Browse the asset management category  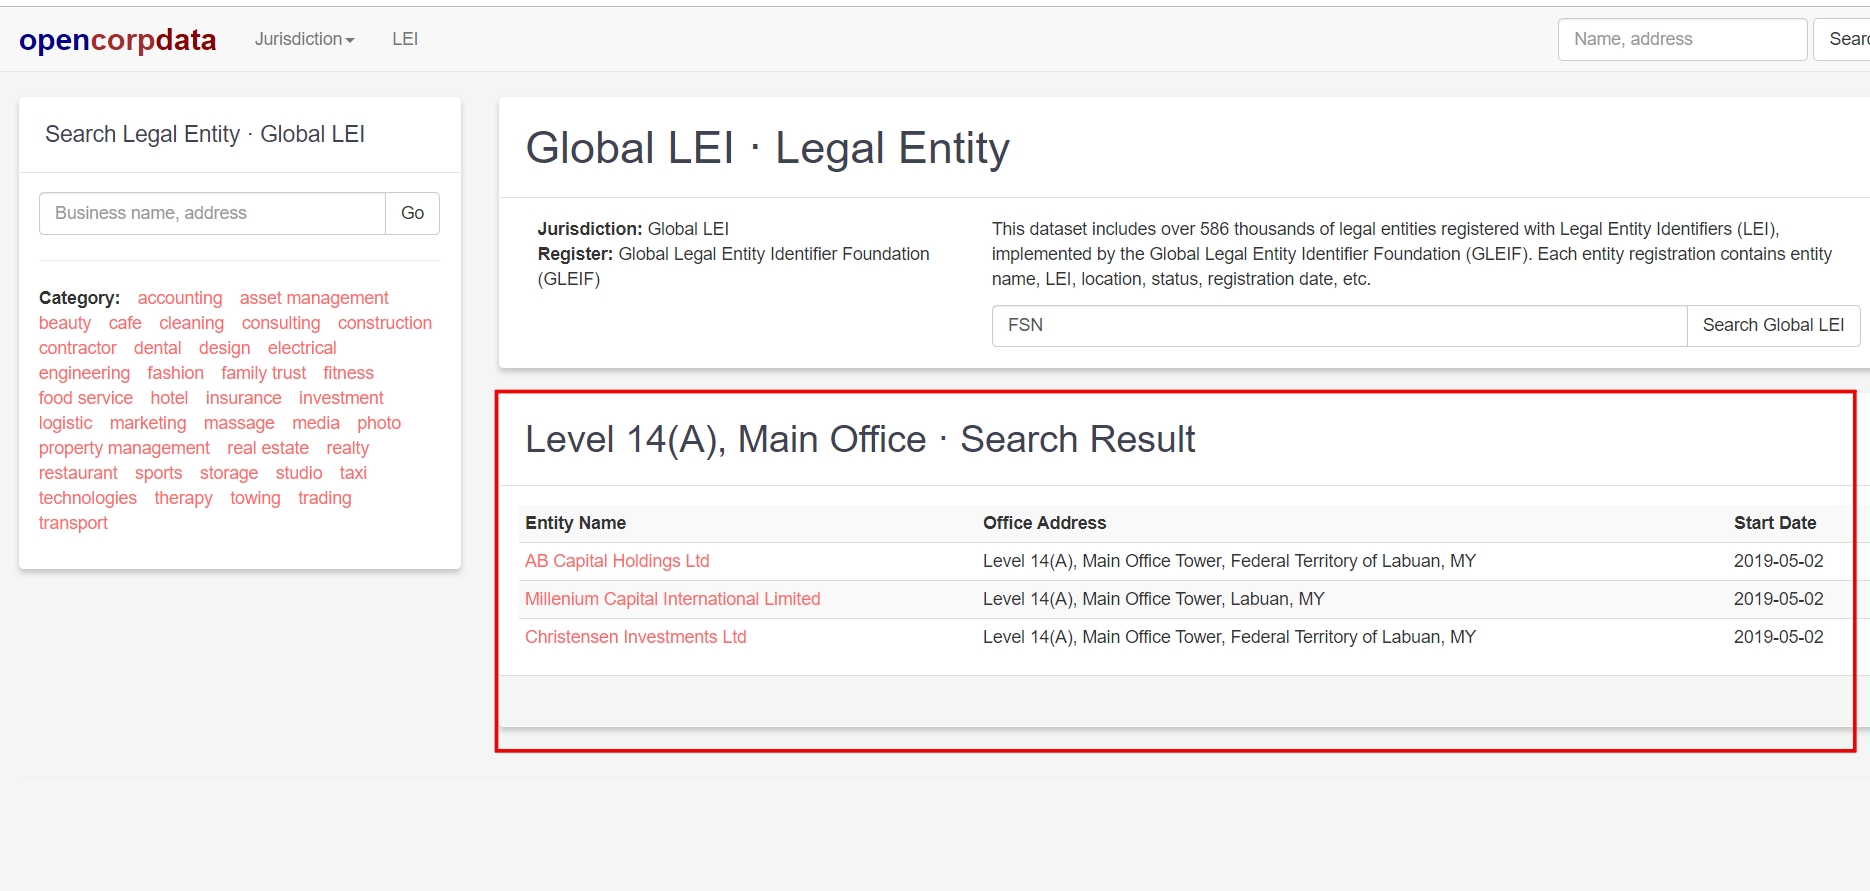314,298
